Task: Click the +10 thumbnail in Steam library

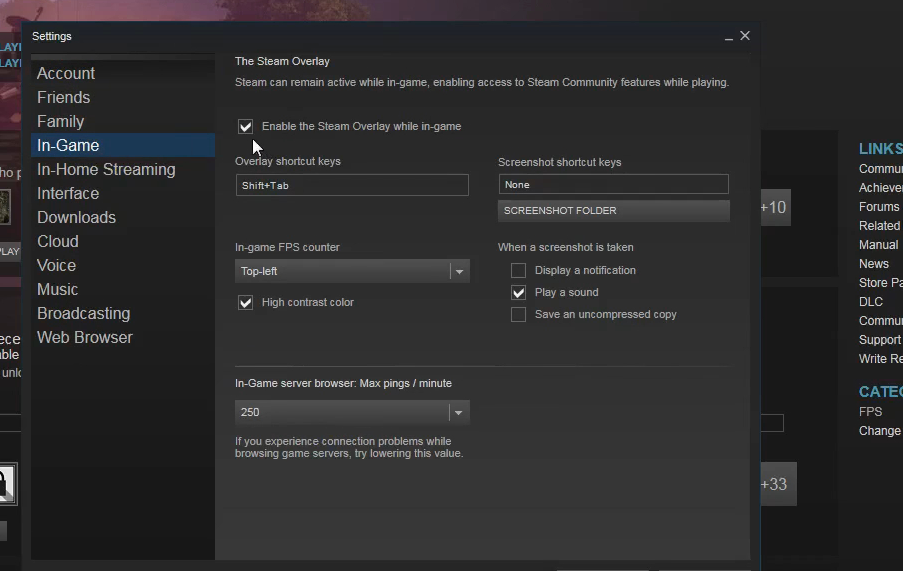Action: [x=775, y=207]
